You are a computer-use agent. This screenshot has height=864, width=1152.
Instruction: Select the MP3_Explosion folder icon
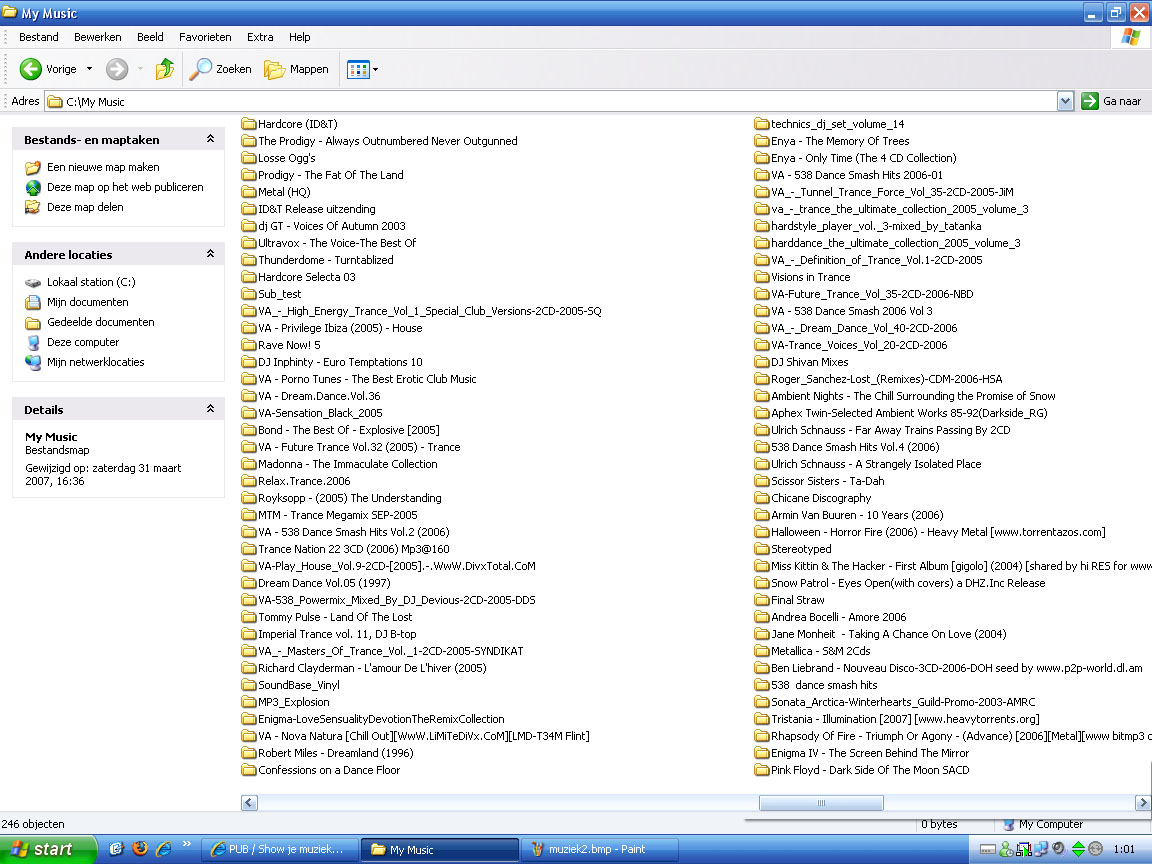tap(248, 702)
